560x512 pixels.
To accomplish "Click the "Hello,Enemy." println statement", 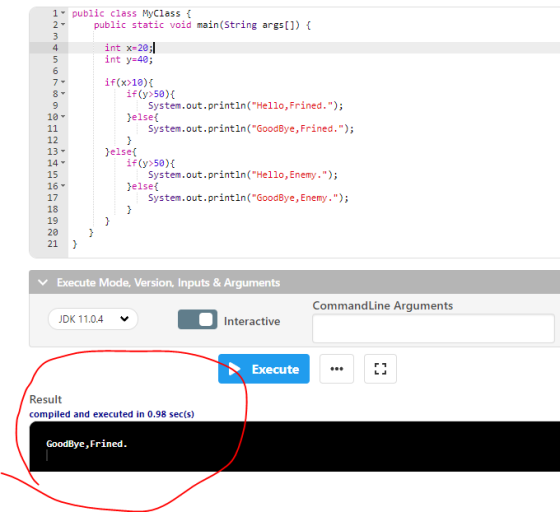I will click(x=243, y=175).
